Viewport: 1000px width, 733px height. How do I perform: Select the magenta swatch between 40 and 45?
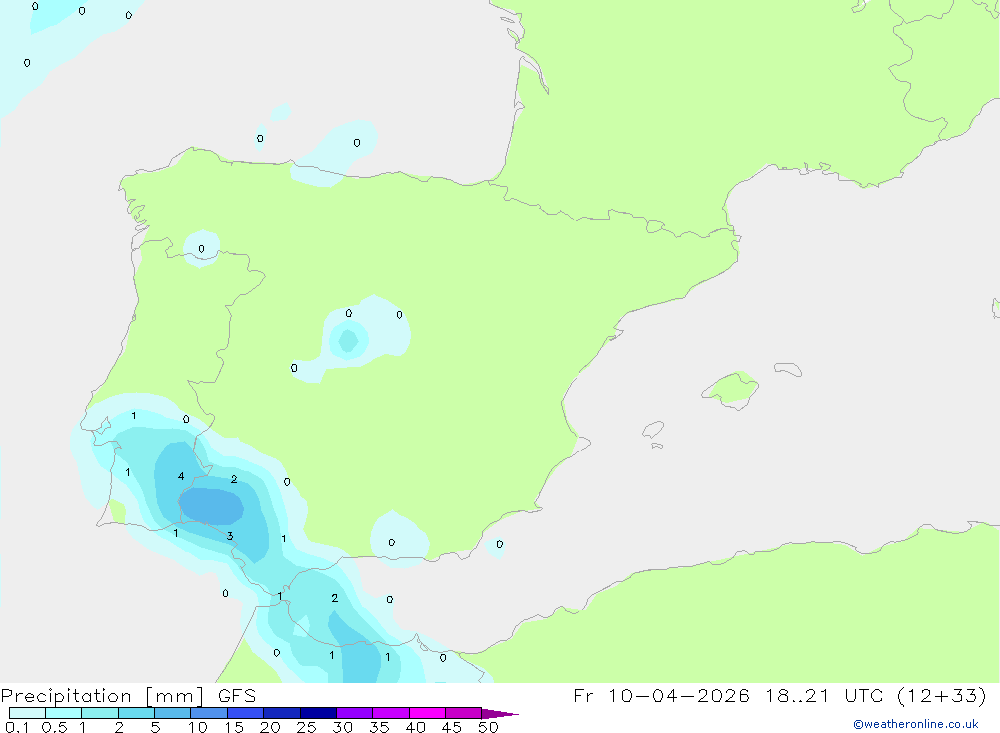[x=427, y=713]
